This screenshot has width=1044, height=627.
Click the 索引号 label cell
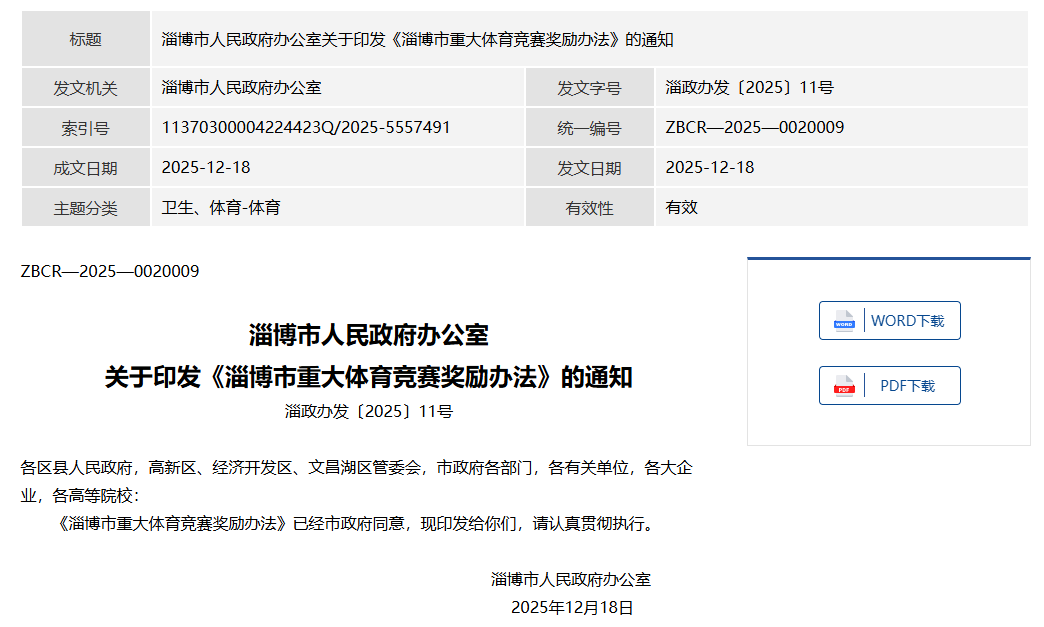point(85,128)
